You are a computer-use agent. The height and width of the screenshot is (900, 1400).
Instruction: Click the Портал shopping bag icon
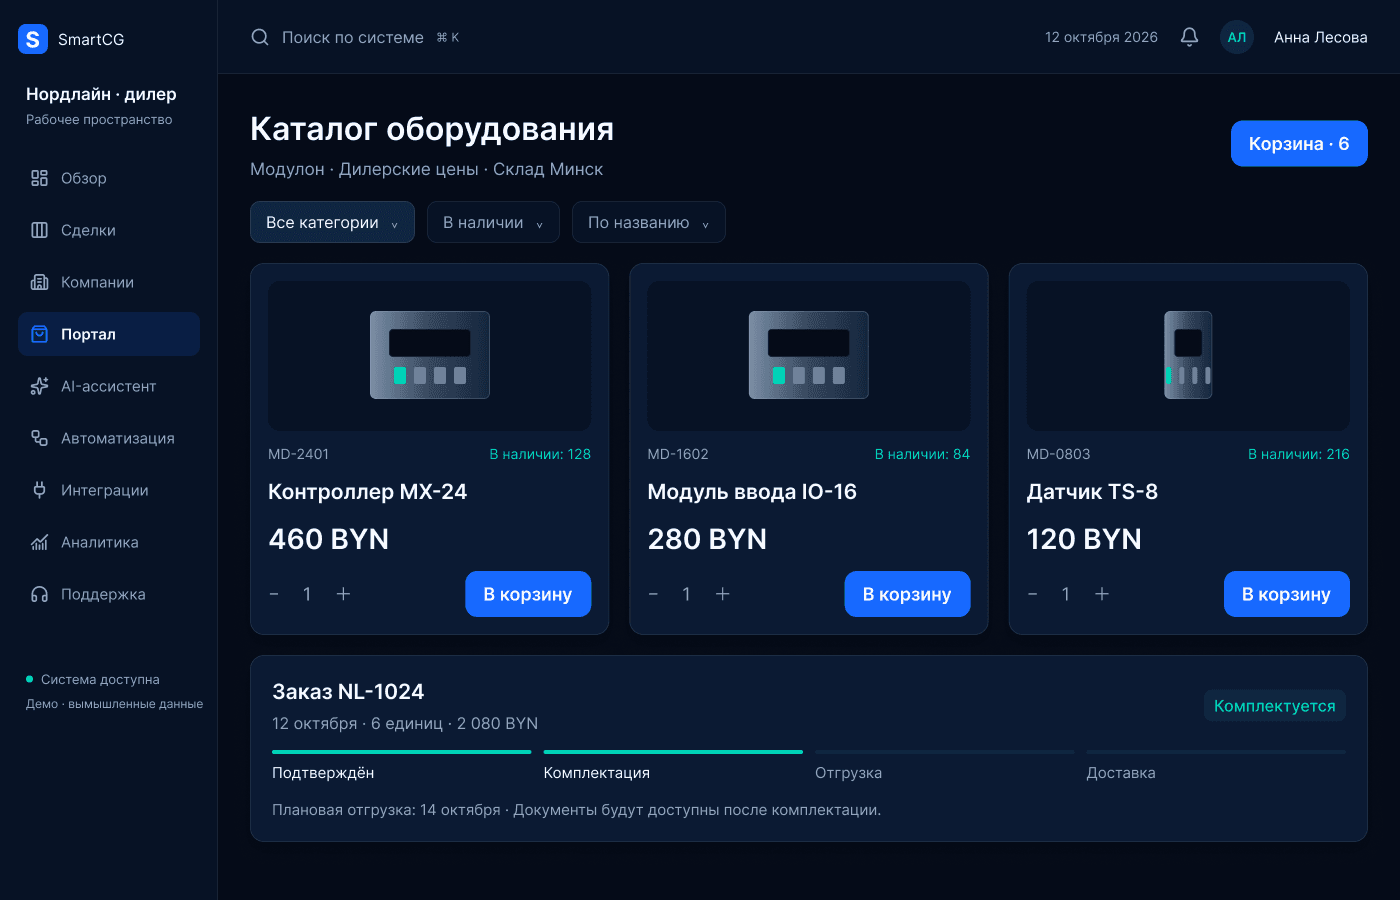pos(40,334)
